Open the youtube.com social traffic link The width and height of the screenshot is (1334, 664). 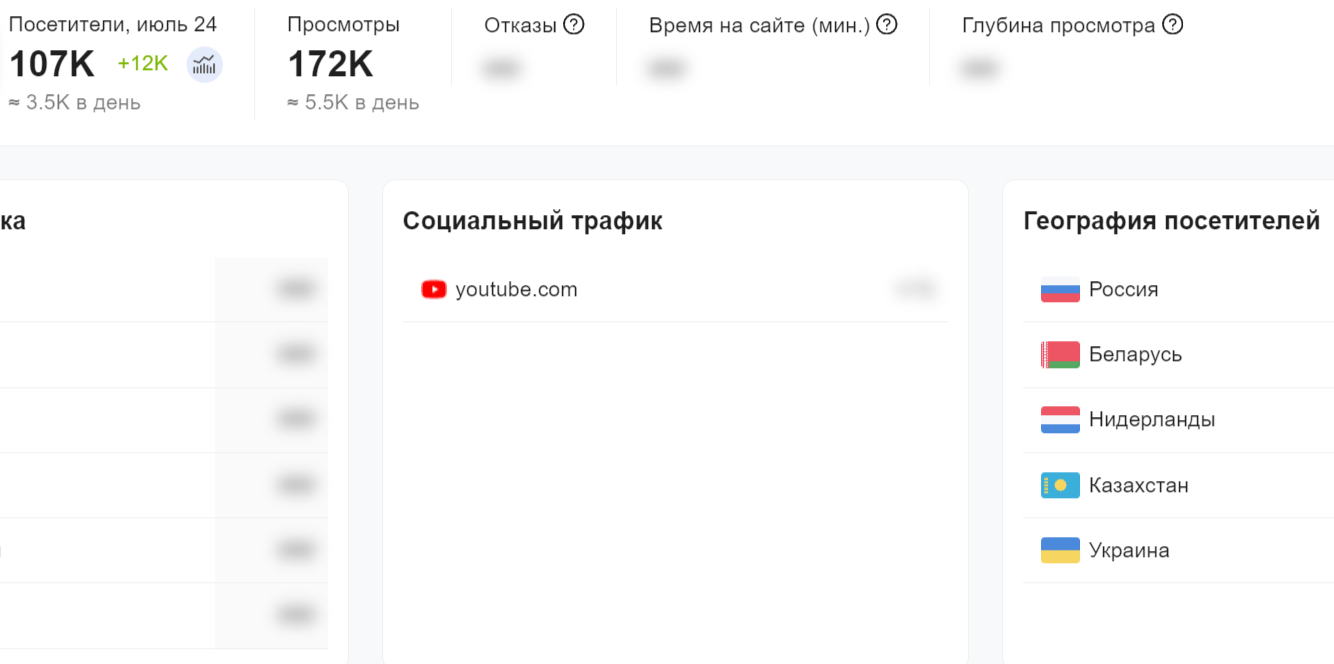click(516, 290)
